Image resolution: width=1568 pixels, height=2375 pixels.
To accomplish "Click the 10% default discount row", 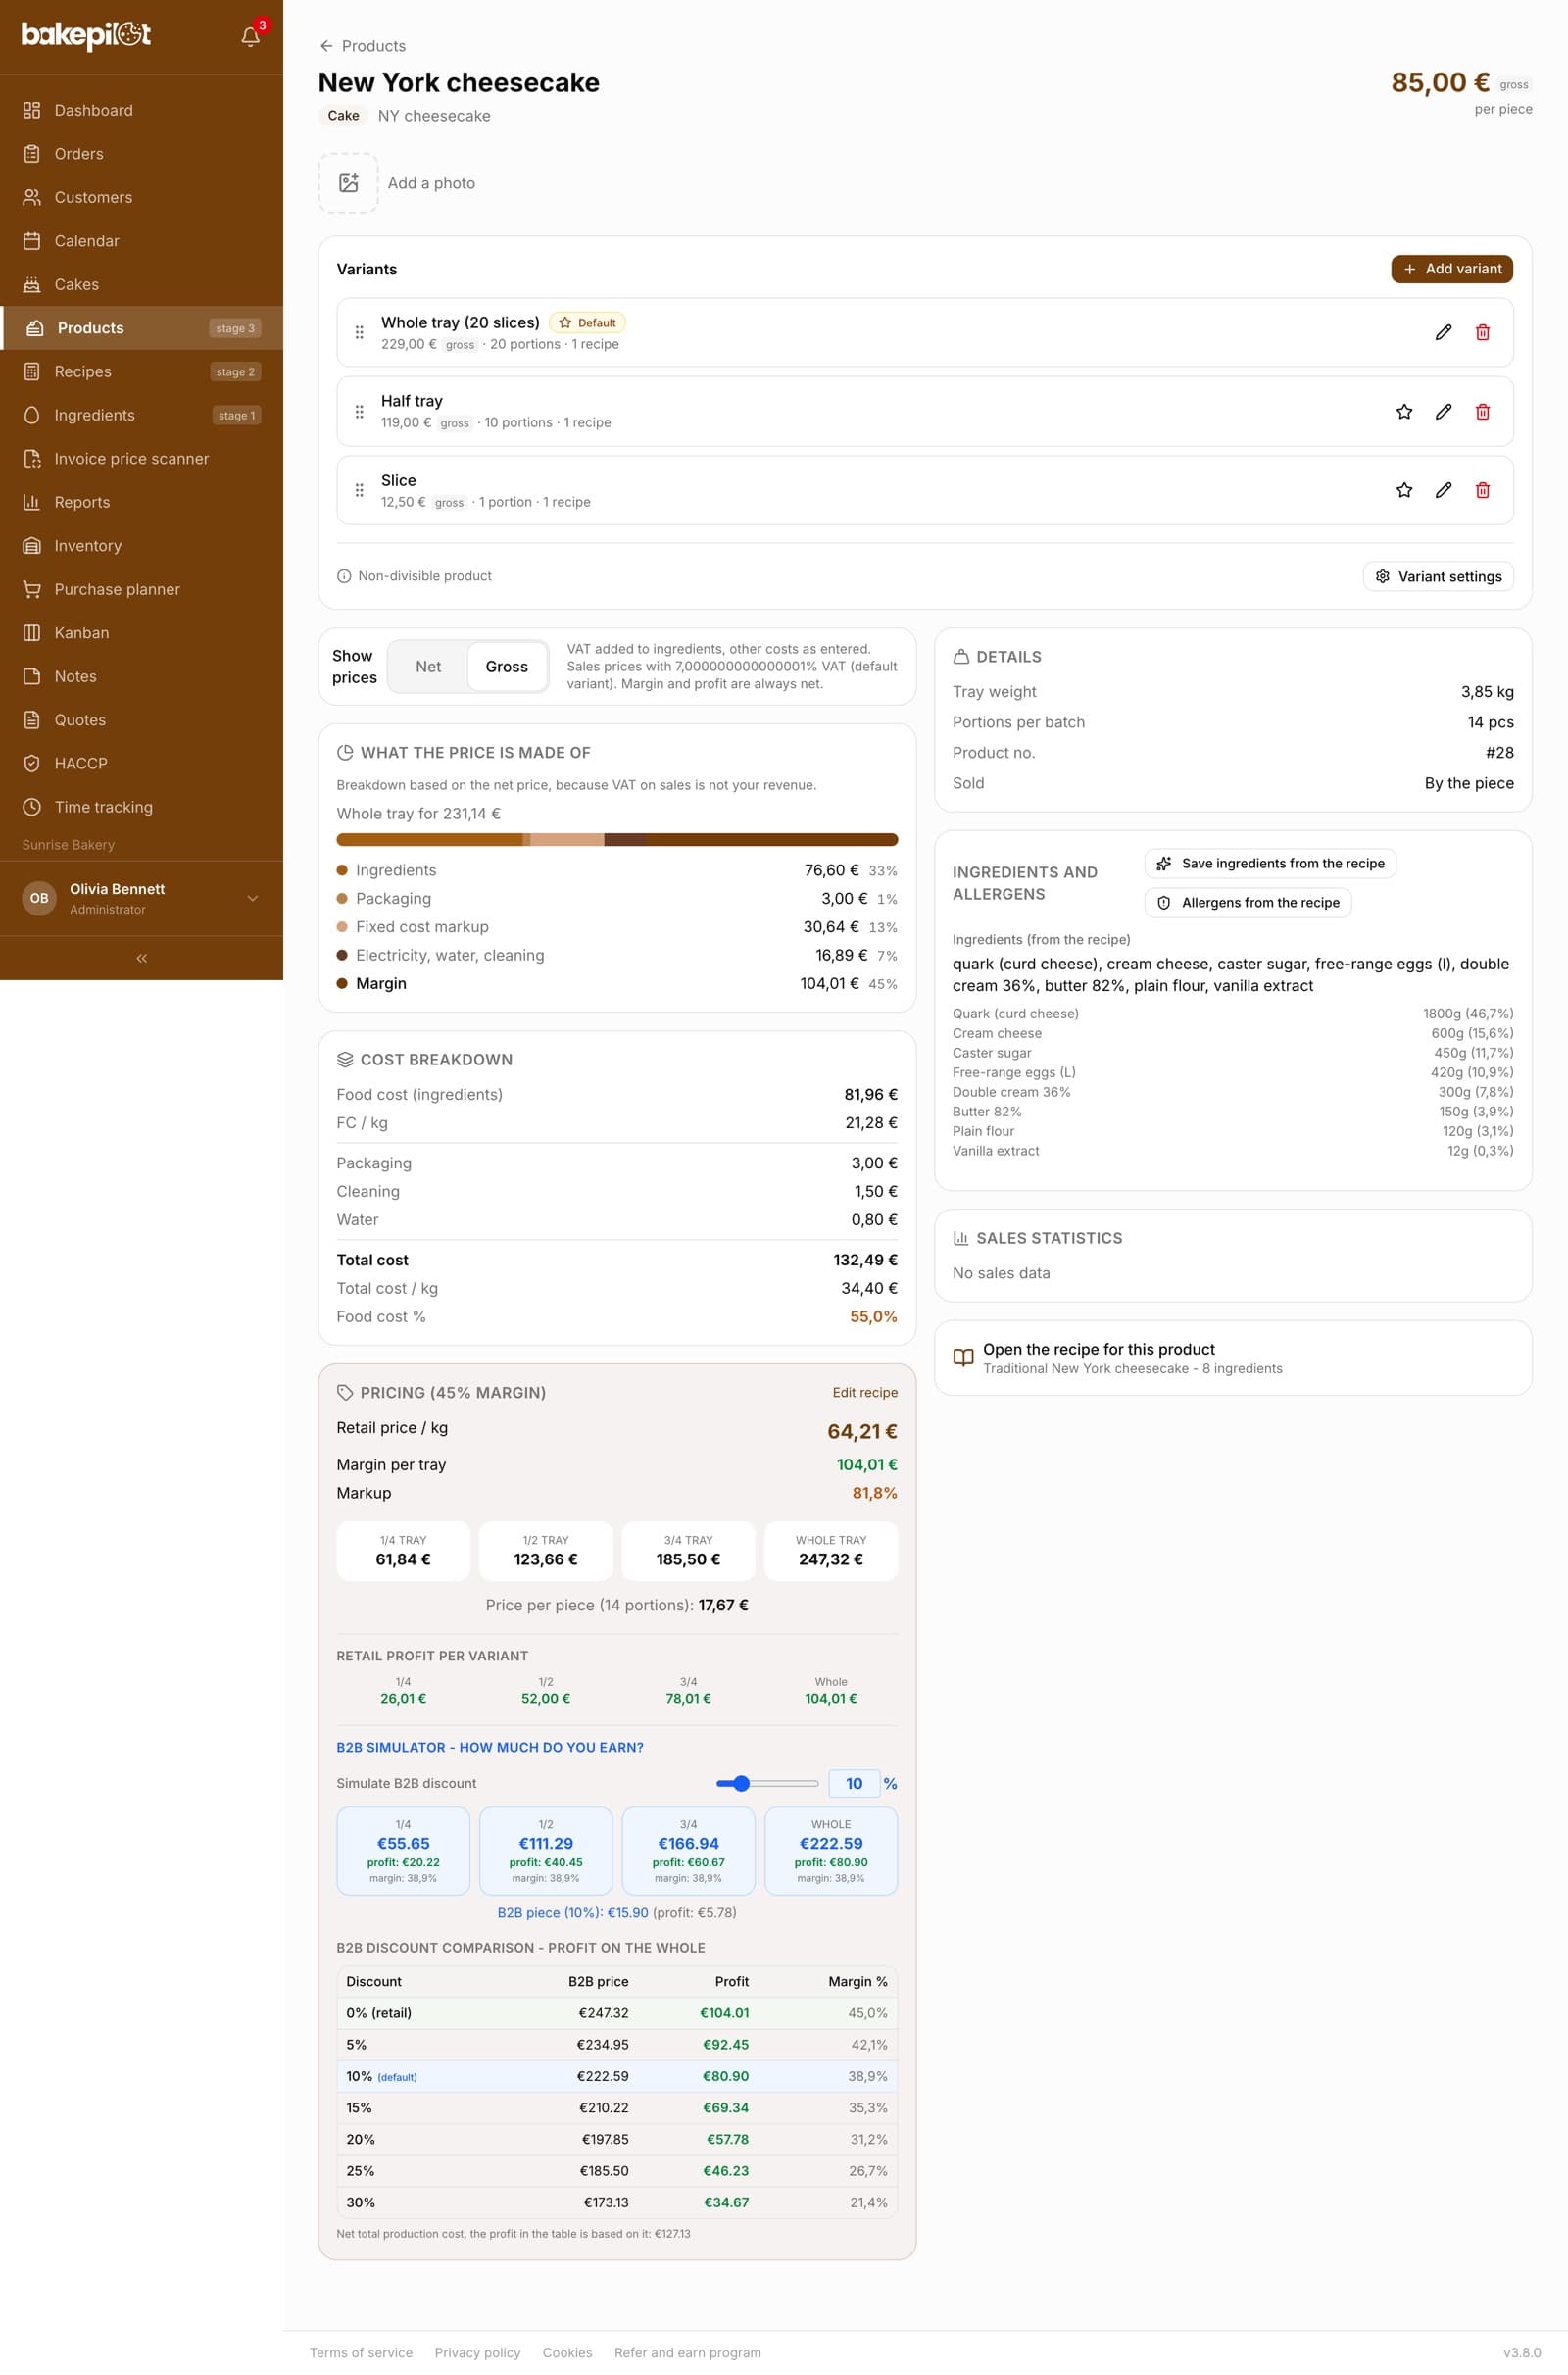I will pos(617,2076).
